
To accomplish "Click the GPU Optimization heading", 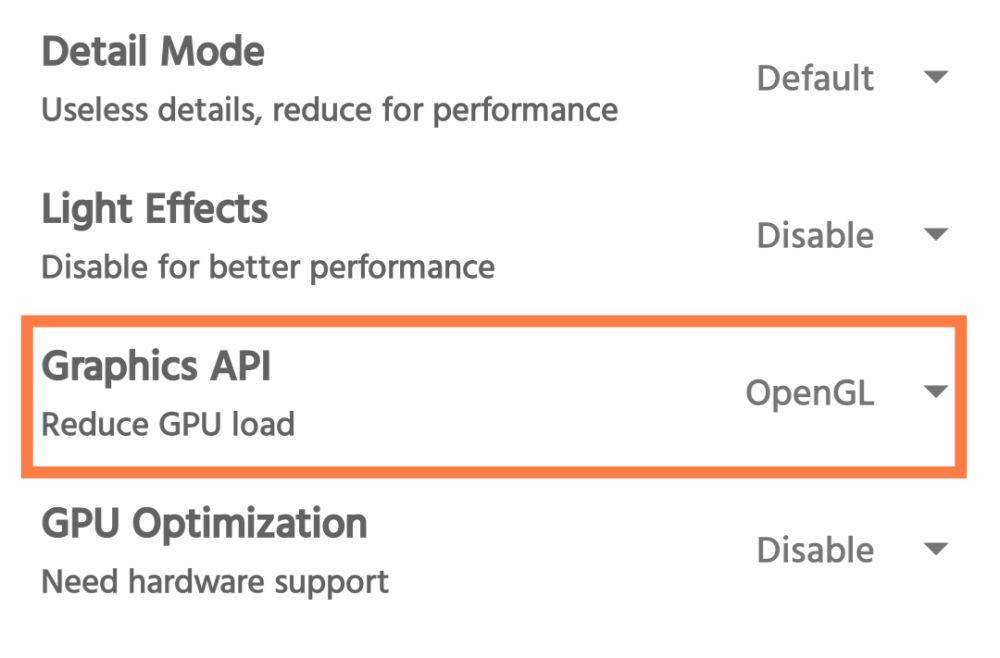I will coord(204,524).
